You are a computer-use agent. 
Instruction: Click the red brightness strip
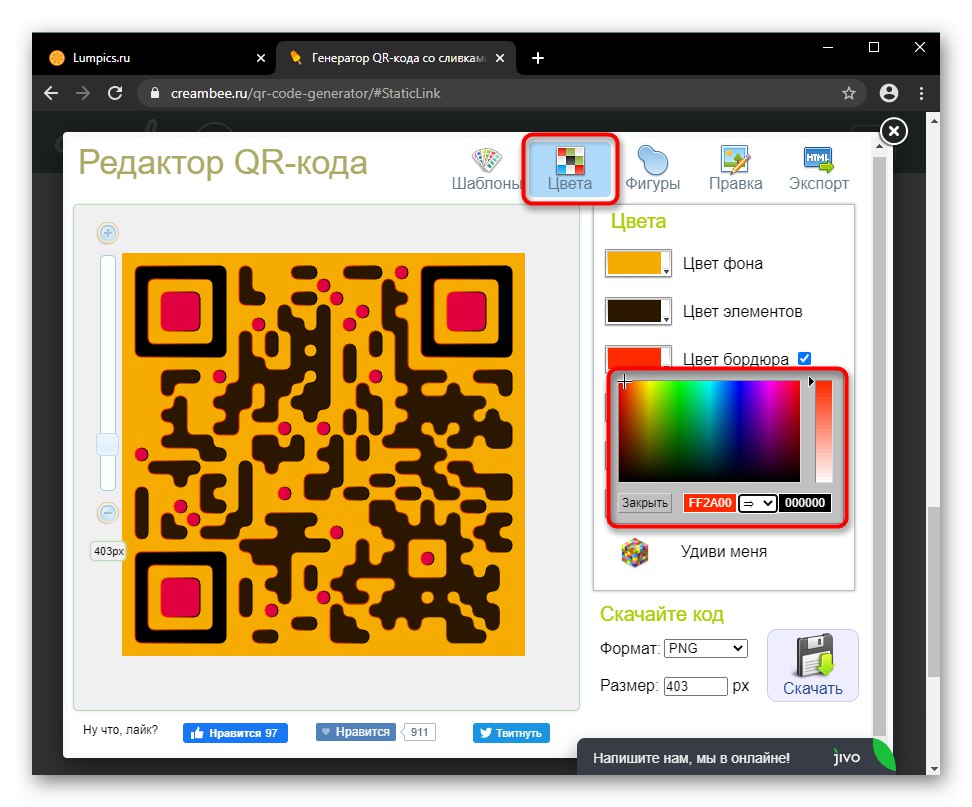824,431
